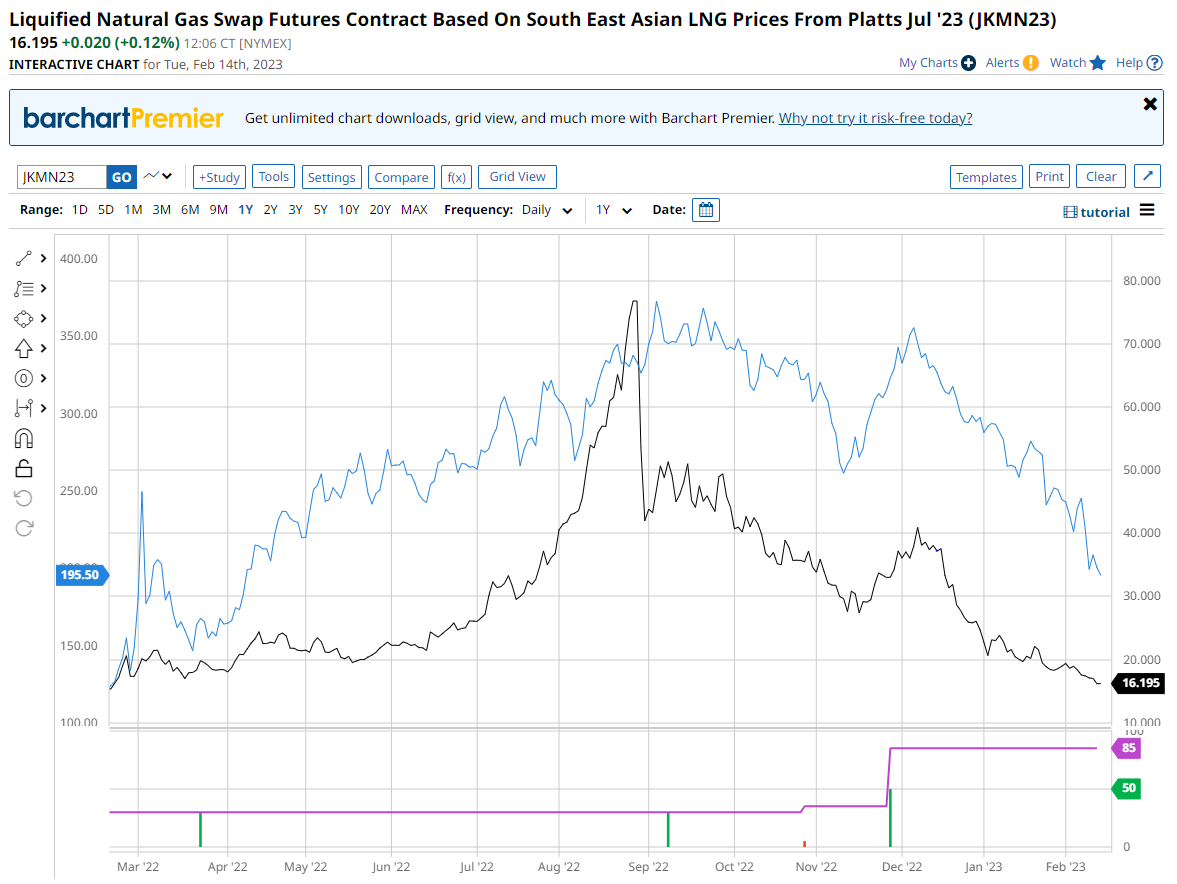Switch range to MAX
1177x884 pixels.
click(x=414, y=210)
